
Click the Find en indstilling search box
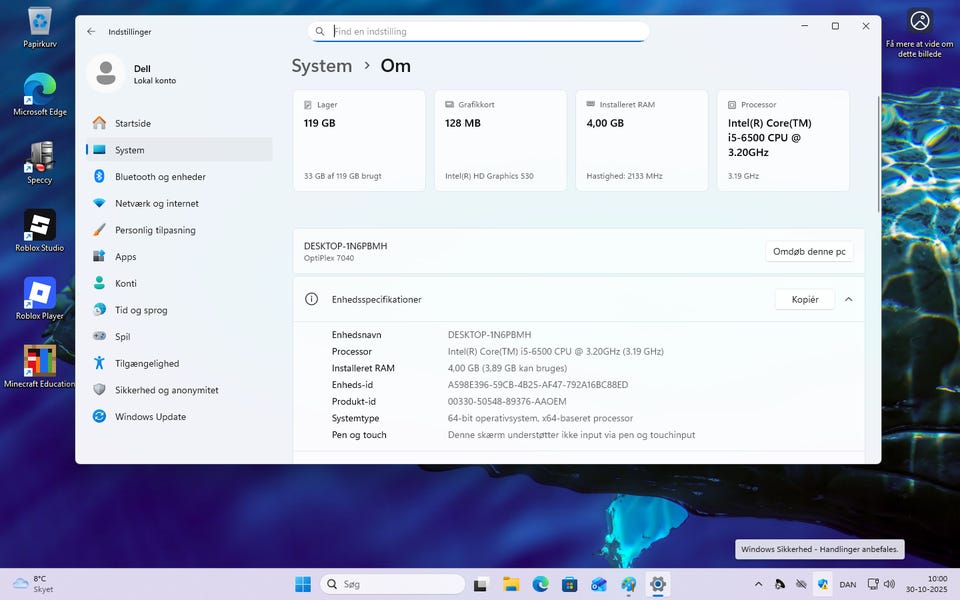[480, 31]
